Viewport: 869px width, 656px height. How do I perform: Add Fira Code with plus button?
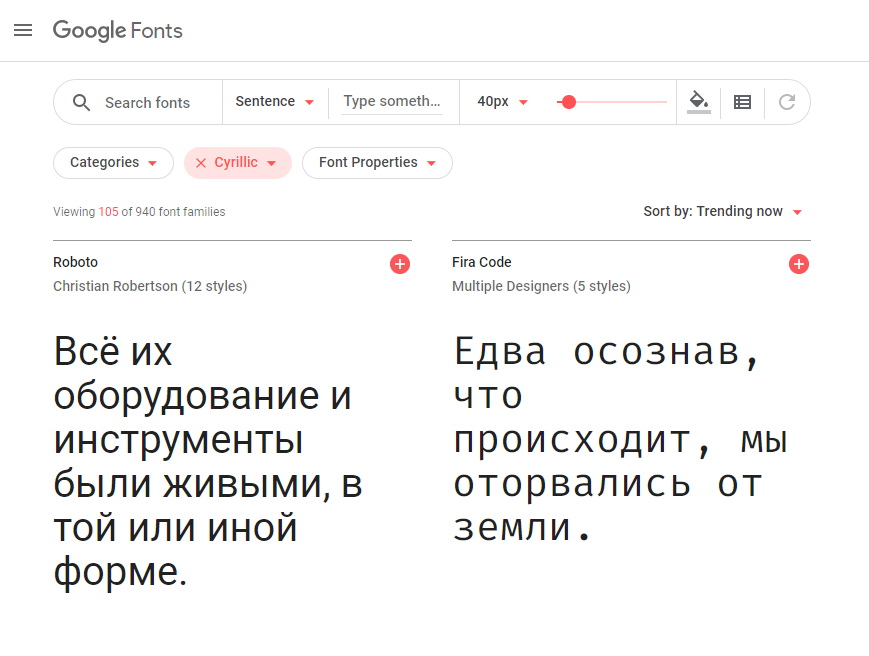tap(799, 264)
